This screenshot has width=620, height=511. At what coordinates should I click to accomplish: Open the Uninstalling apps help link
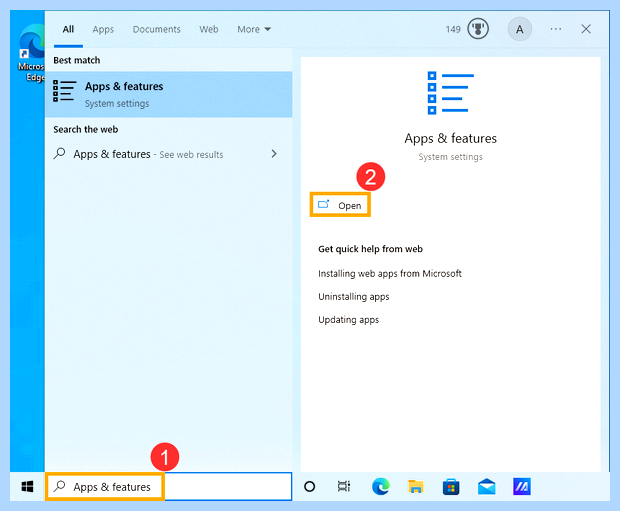click(x=353, y=297)
